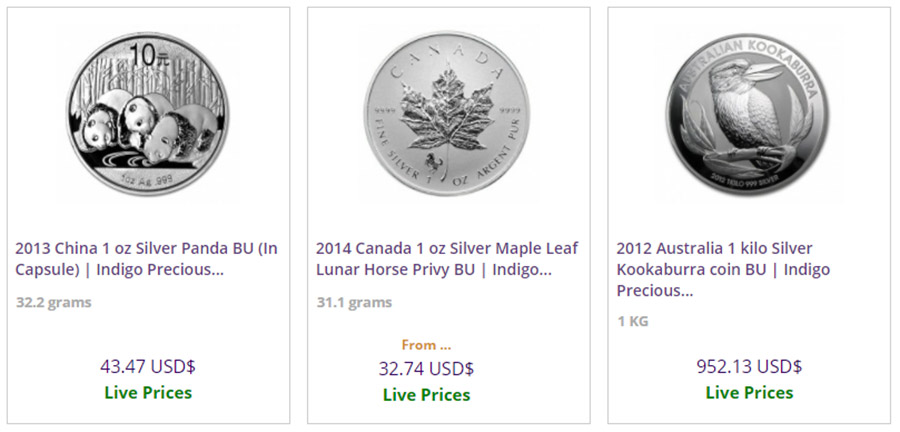The width and height of the screenshot is (900, 432).
Task: Click the 43.47 USD$ price
Action: pyautogui.click(x=148, y=367)
